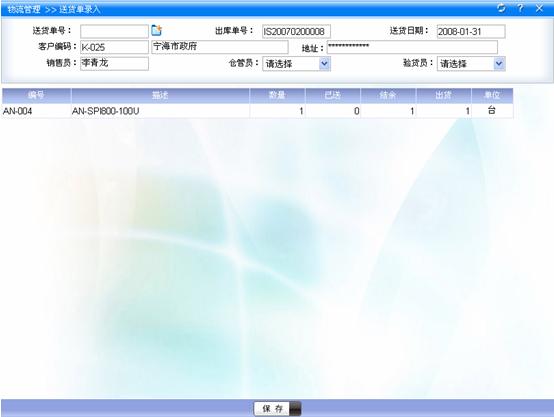This screenshot has width=554, height=417.
Task: Focus the 送货单号 input field
Action: click(114, 31)
